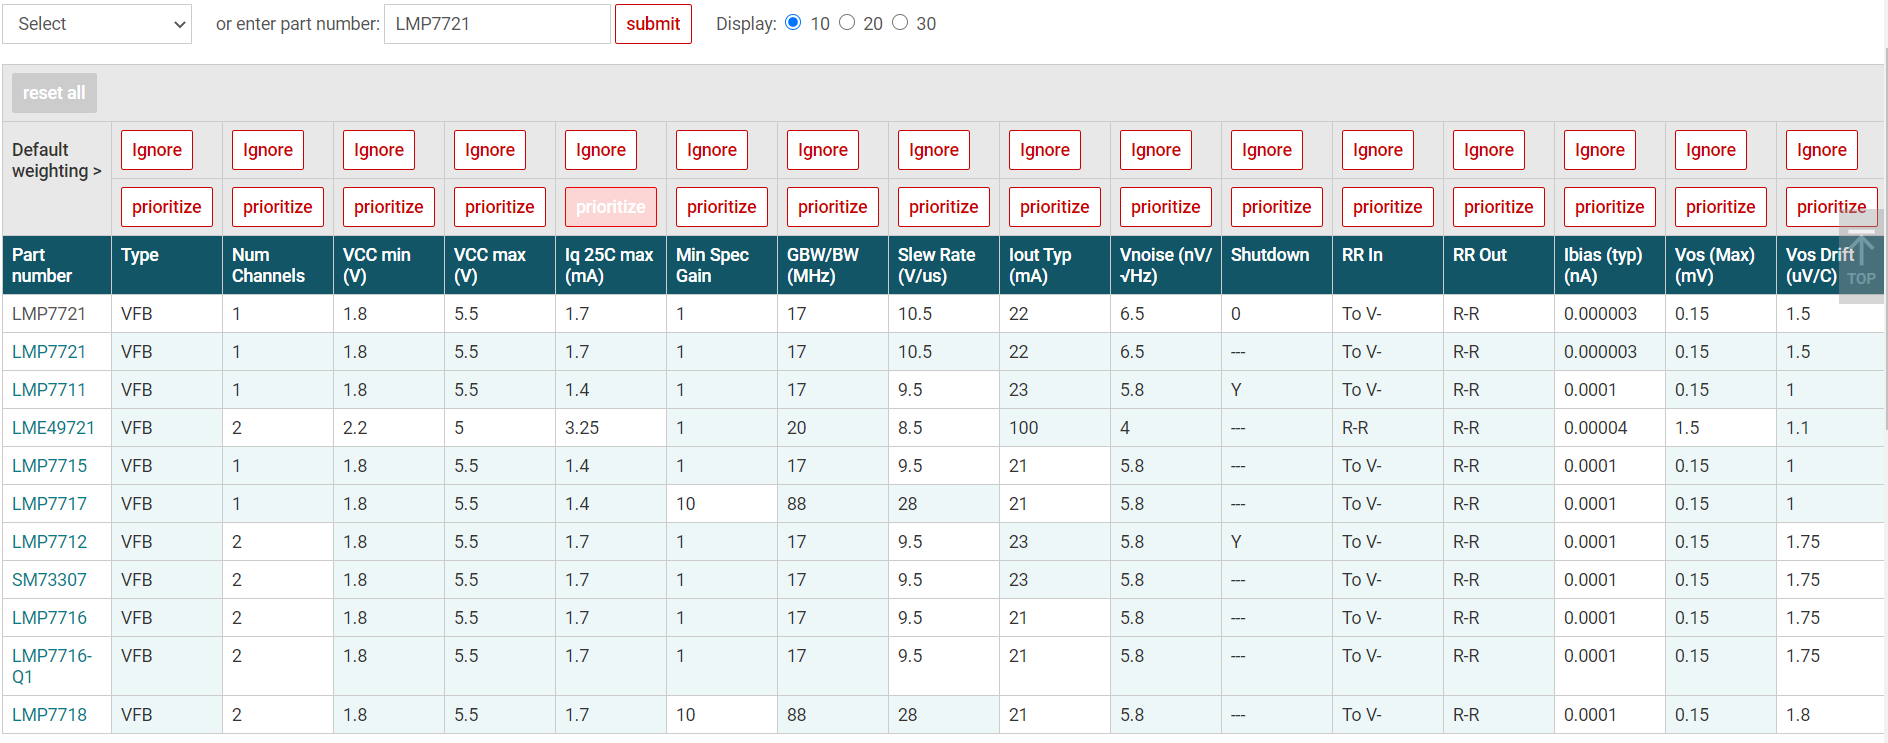
Task: Click the 100 Iout value for LME49721
Action: [x=1024, y=428]
